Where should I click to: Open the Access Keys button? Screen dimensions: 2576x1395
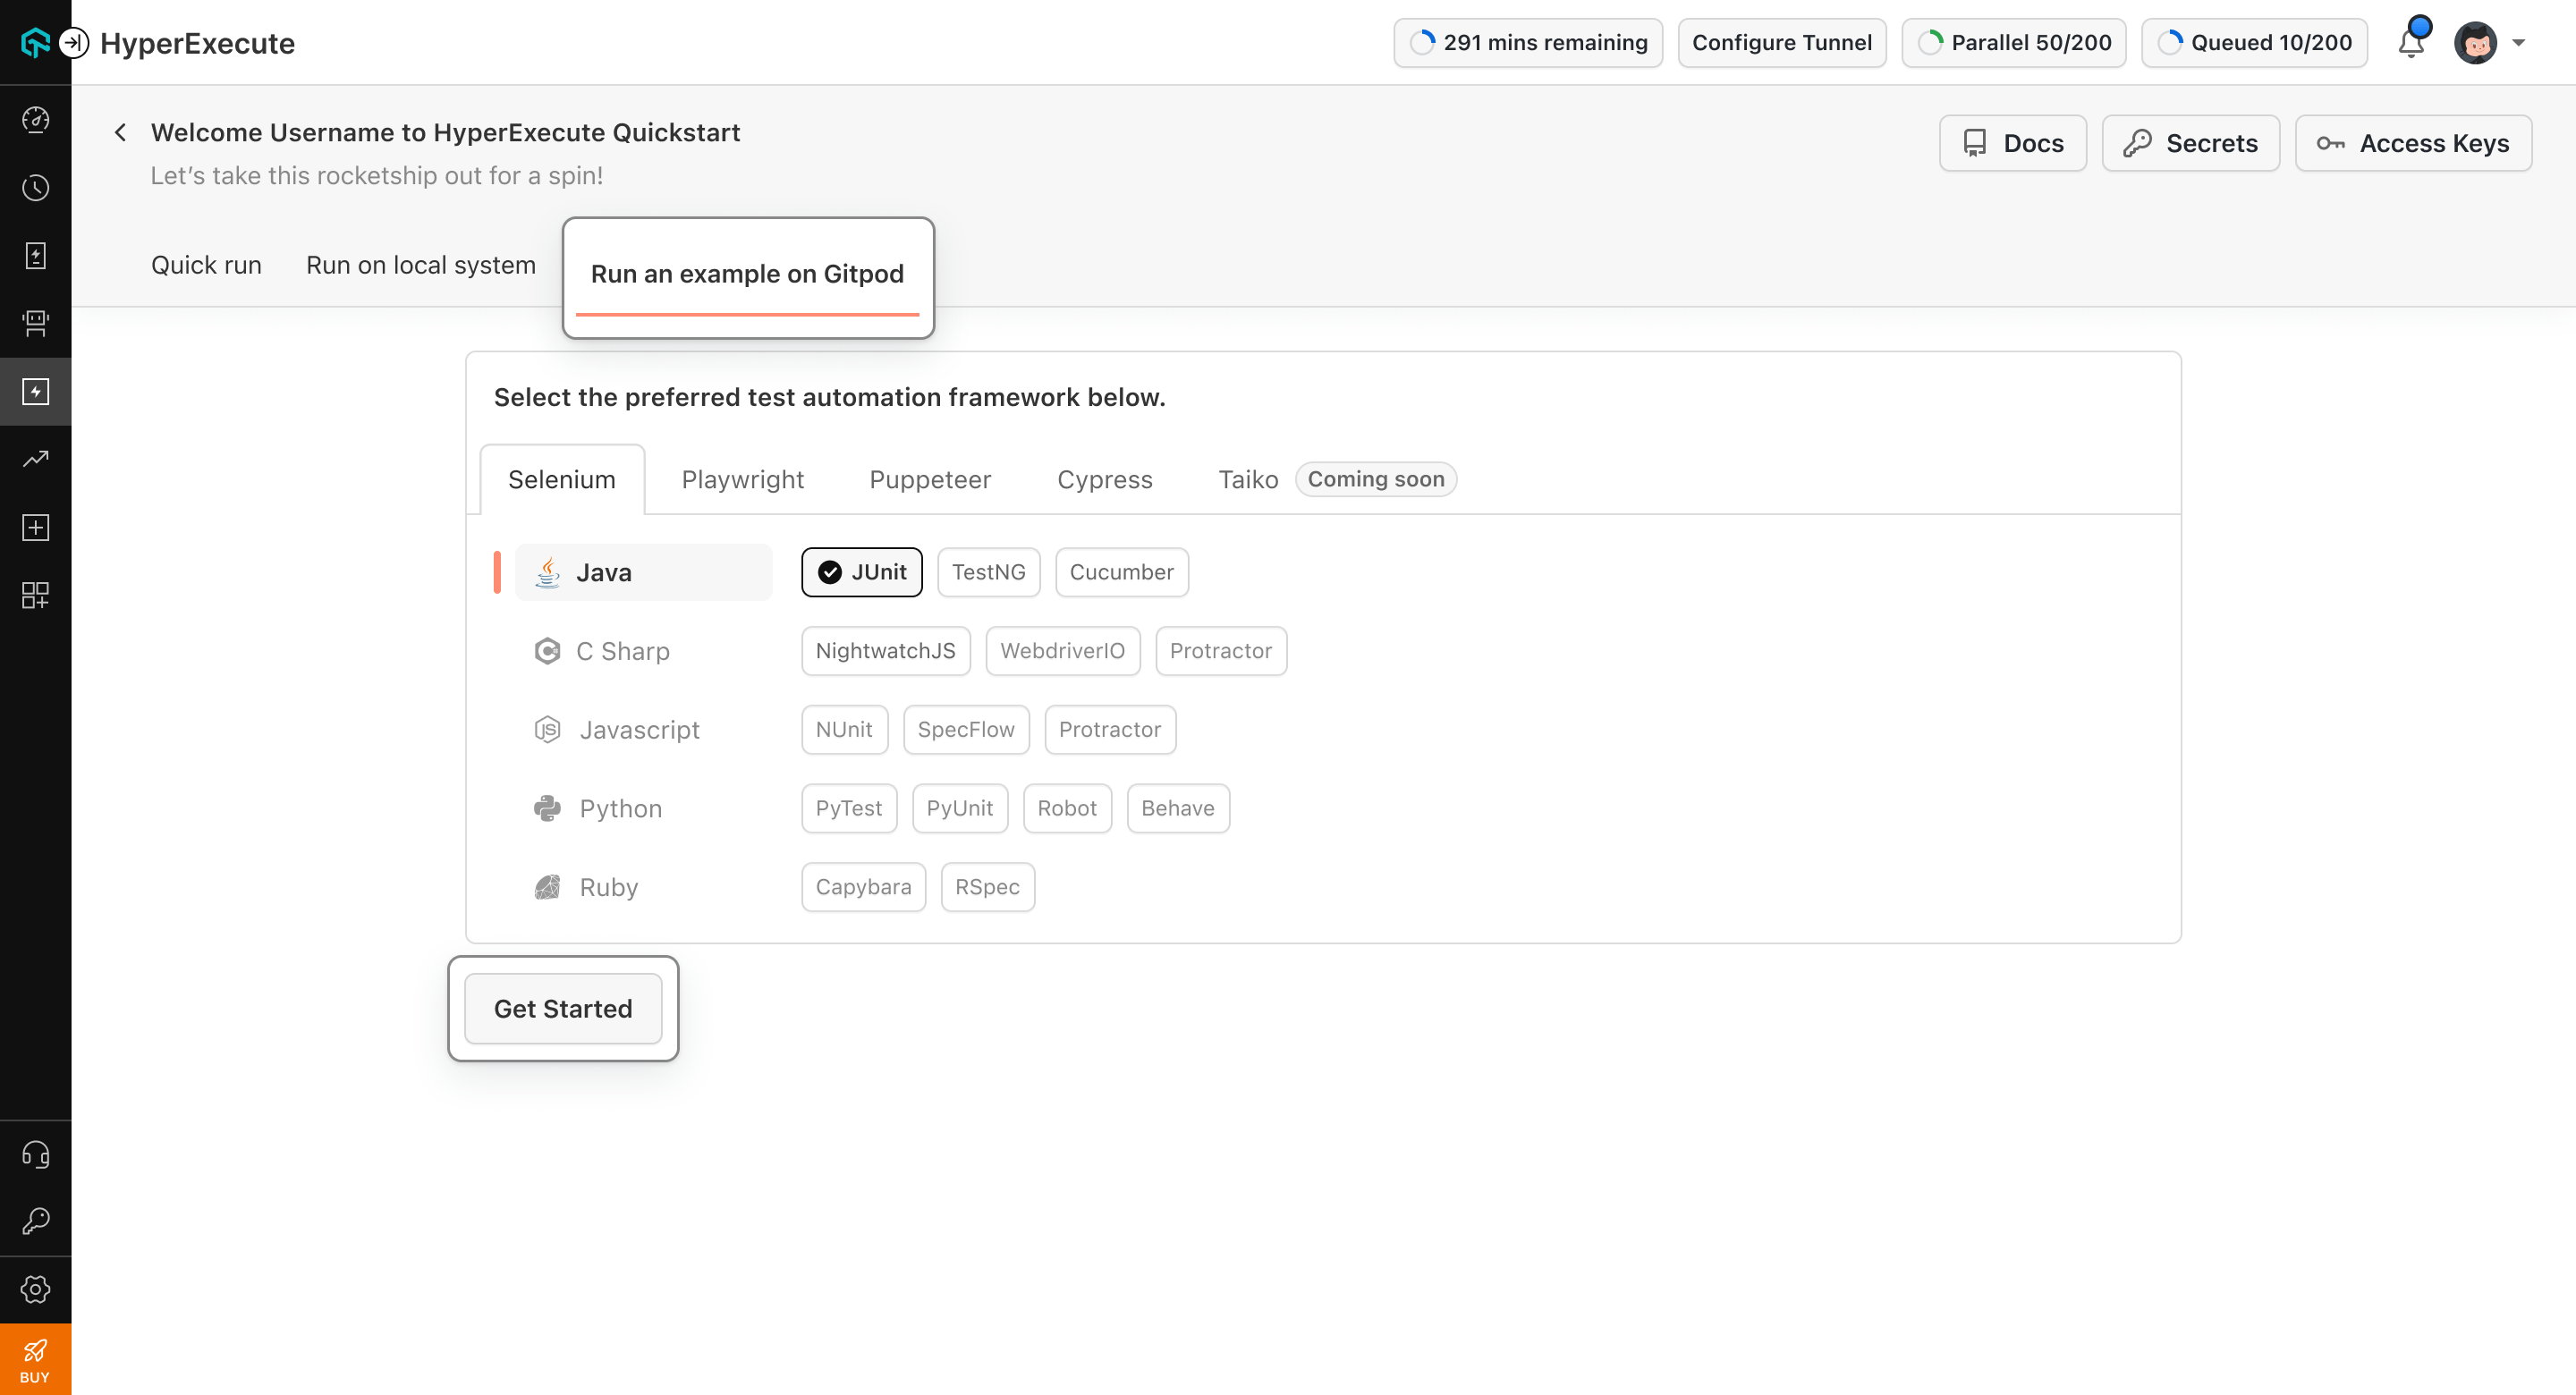[x=2413, y=143]
